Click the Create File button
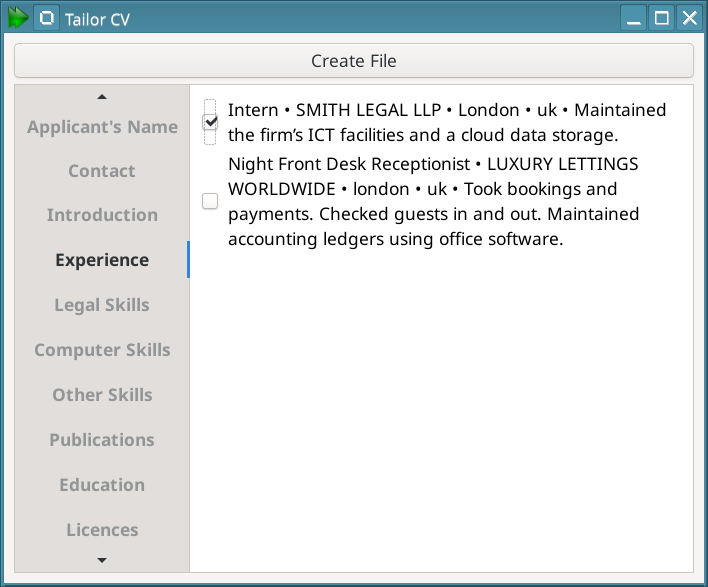708x587 pixels. (x=354, y=61)
